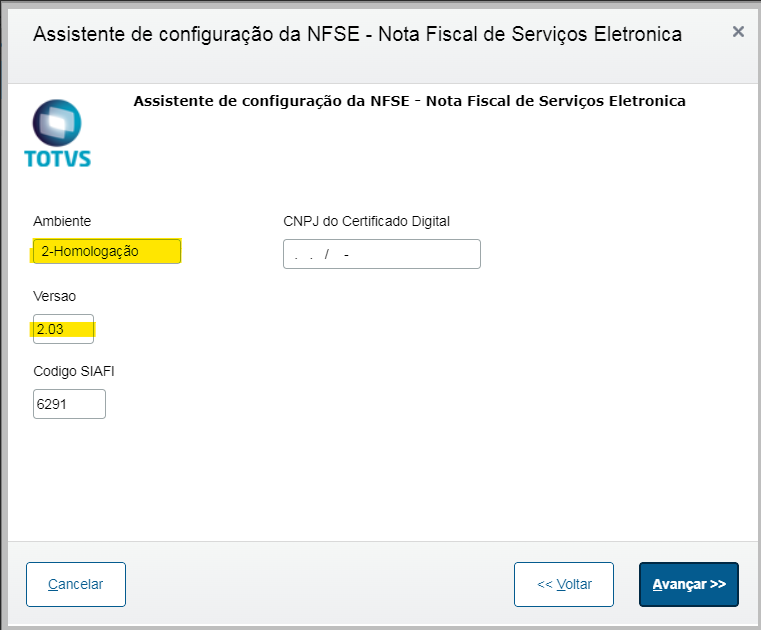Click the gray header strip below the title
761x630 pixels.
point(380,70)
